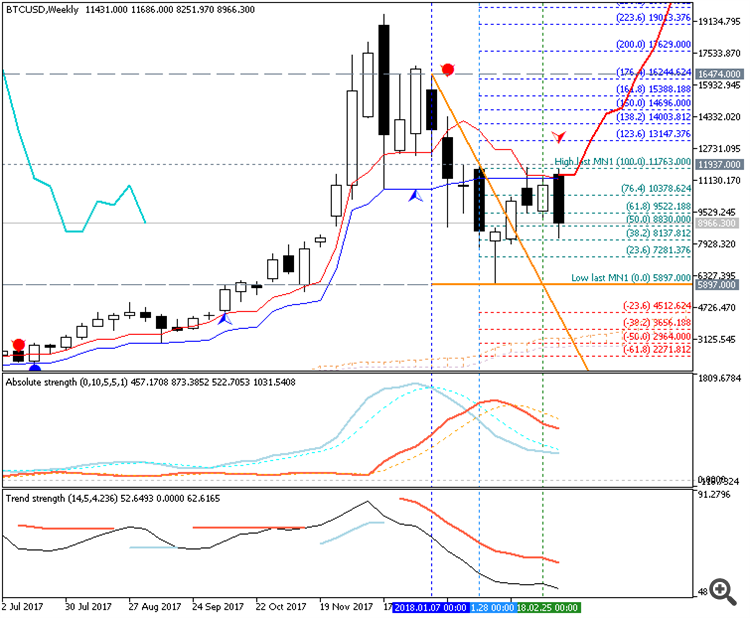
Task: Click the red sell dot at July 2017
Action: click(19, 344)
